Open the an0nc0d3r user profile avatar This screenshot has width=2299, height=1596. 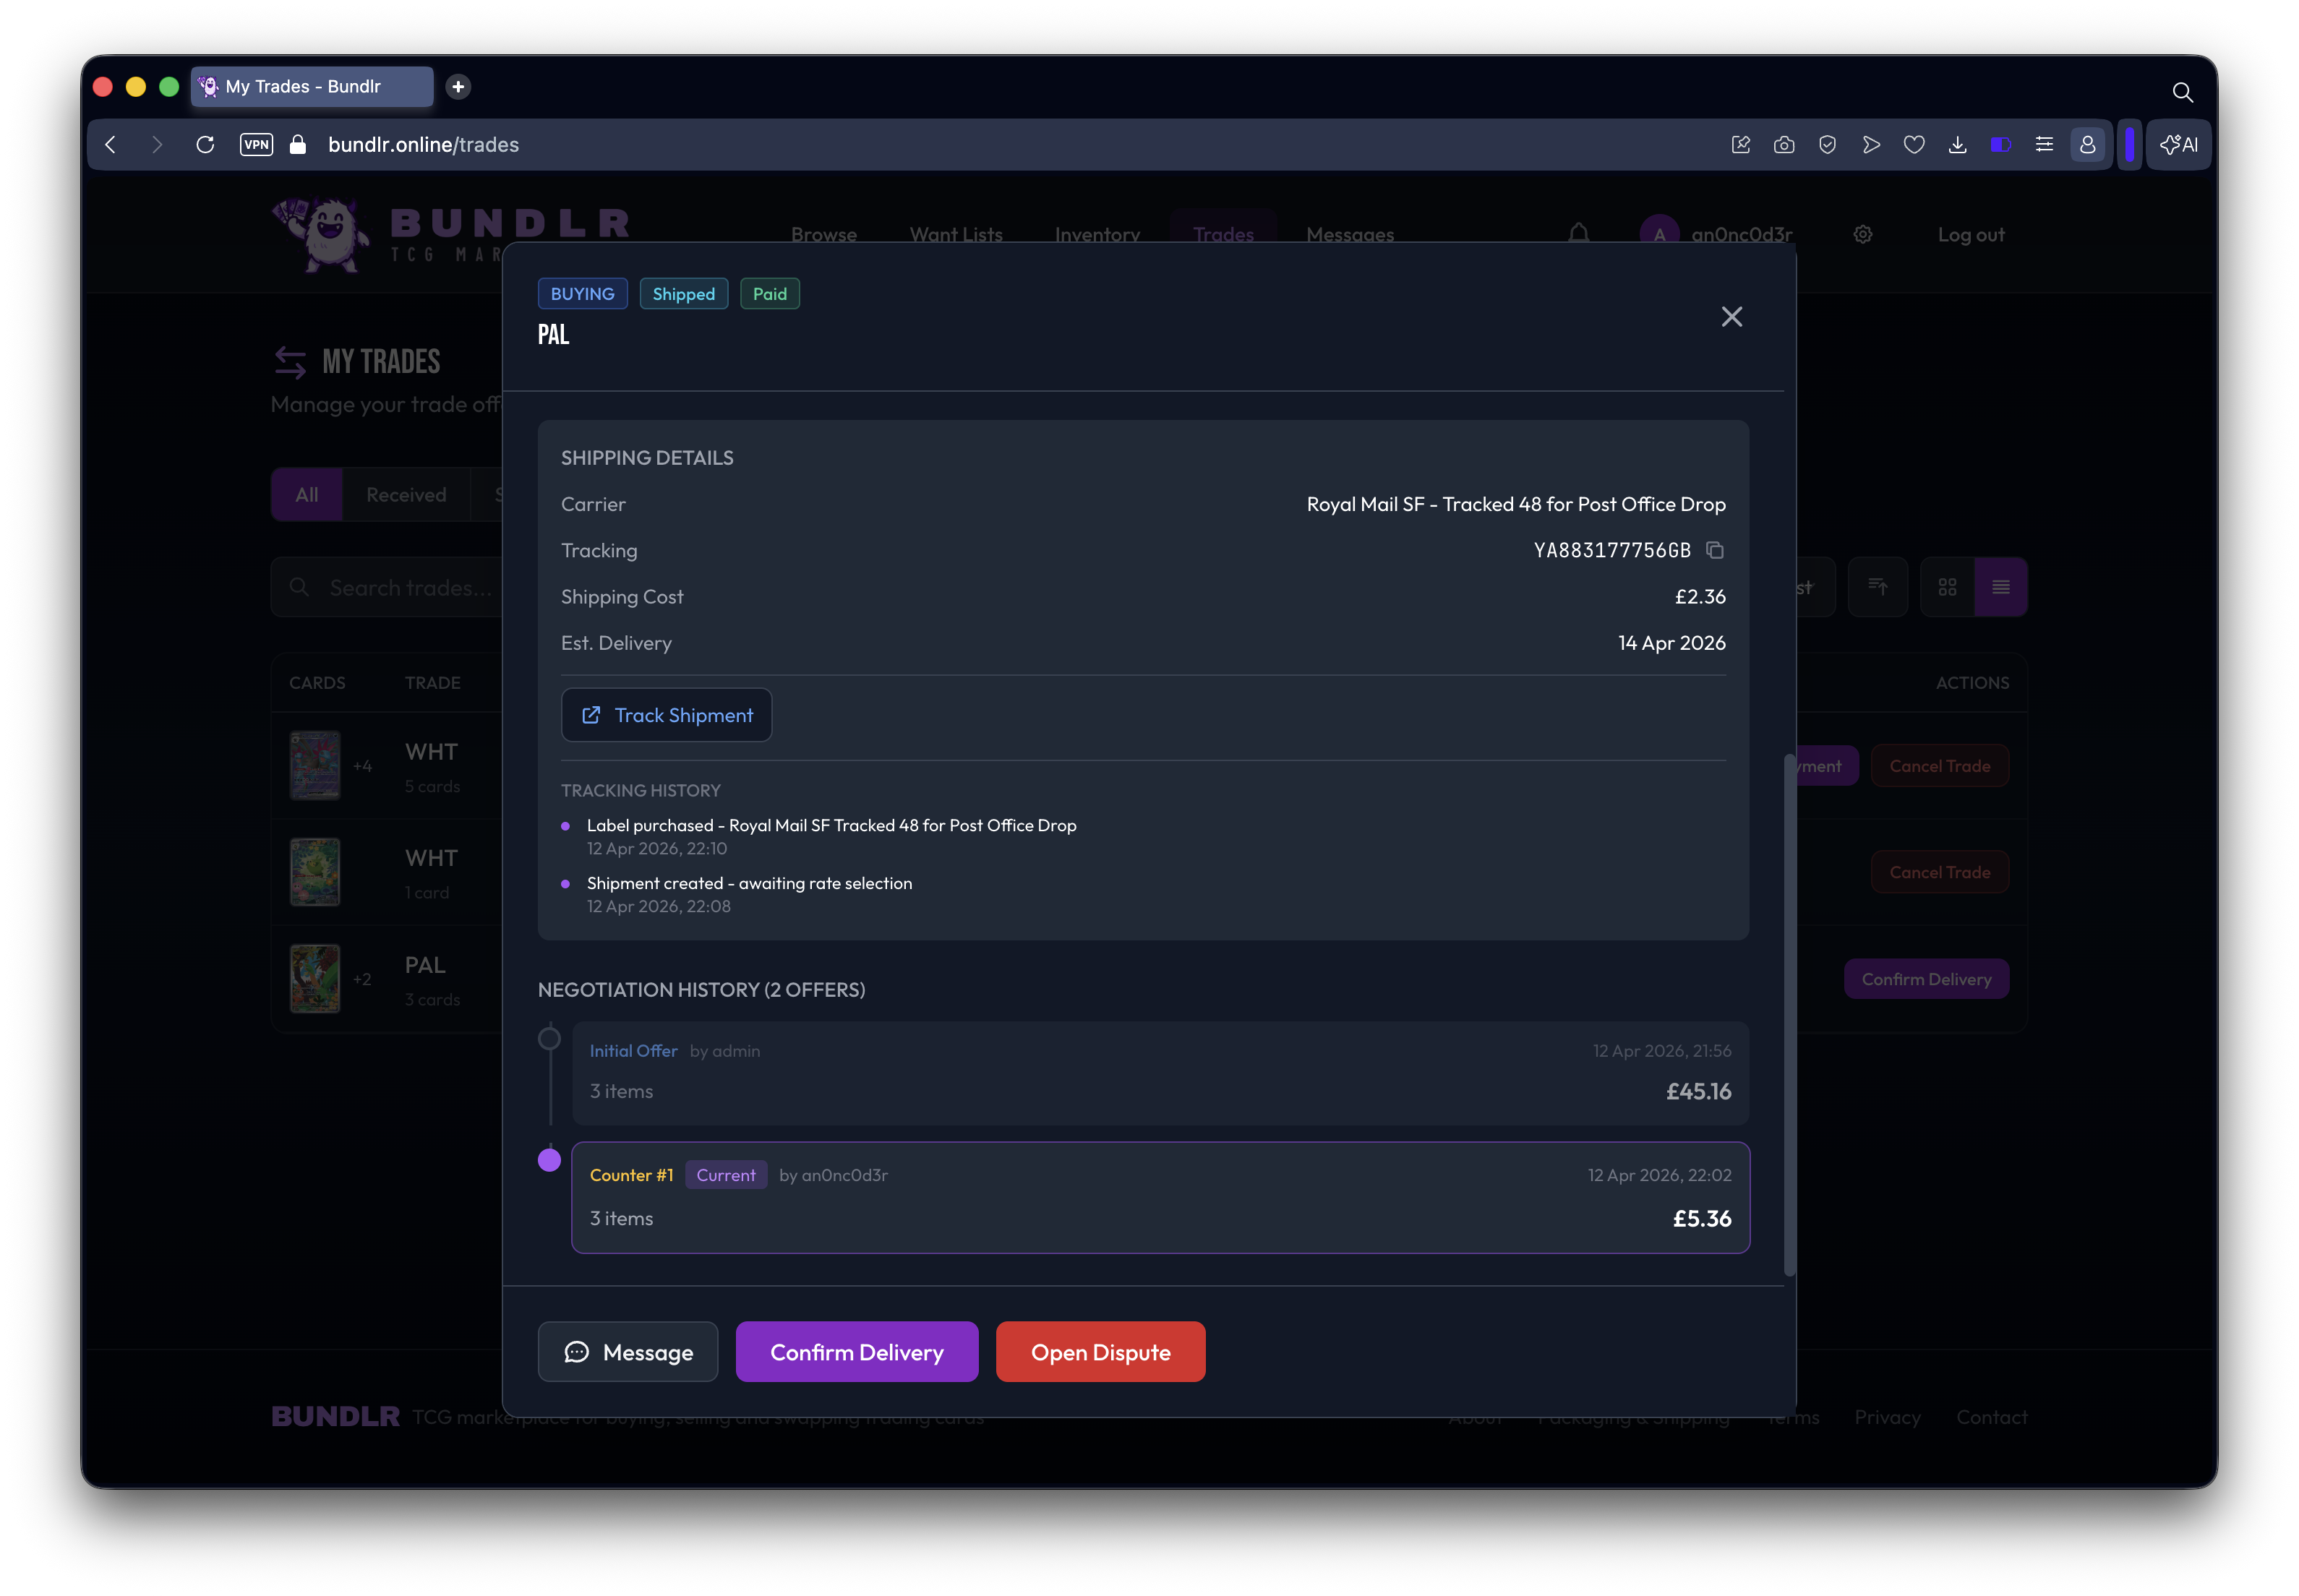coord(1659,234)
